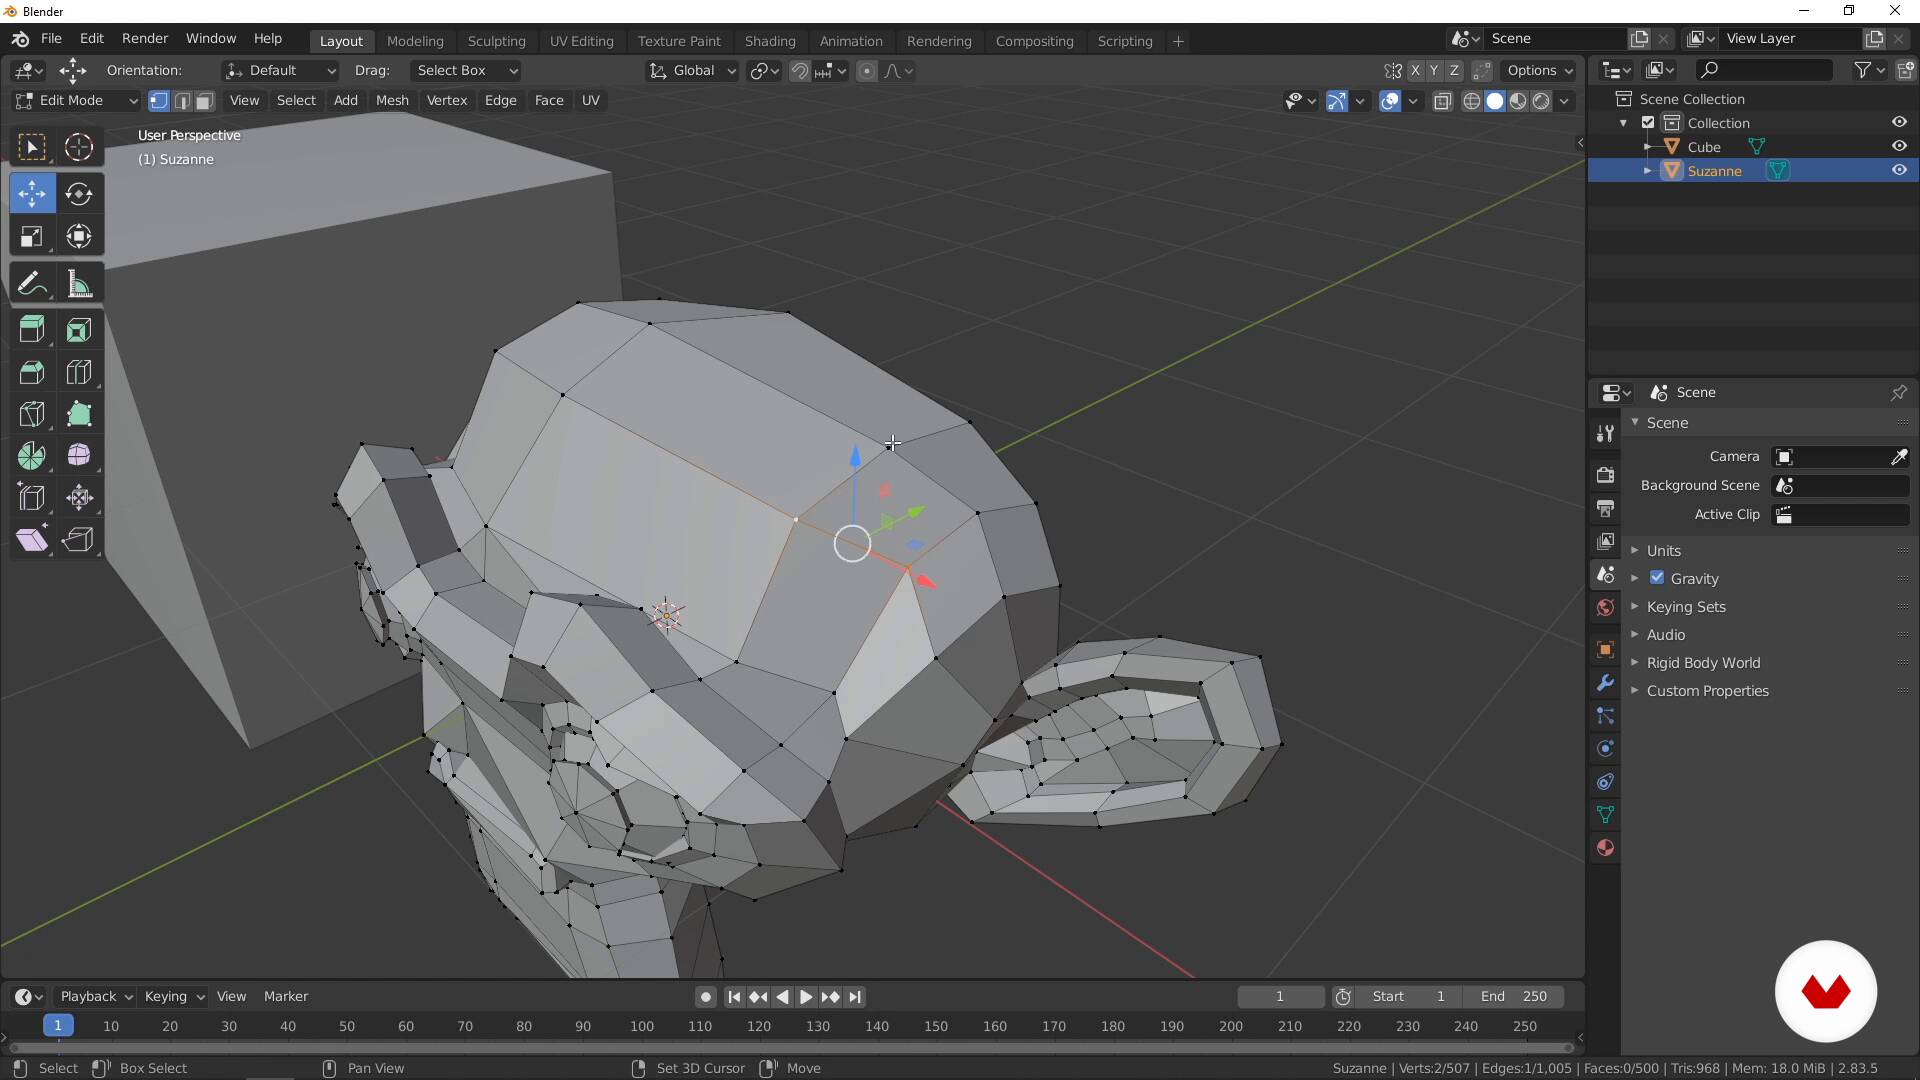The height and width of the screenshot is (1080, 1920).
Task: Select the Edge Slide tool
Action: coord(32,498)
